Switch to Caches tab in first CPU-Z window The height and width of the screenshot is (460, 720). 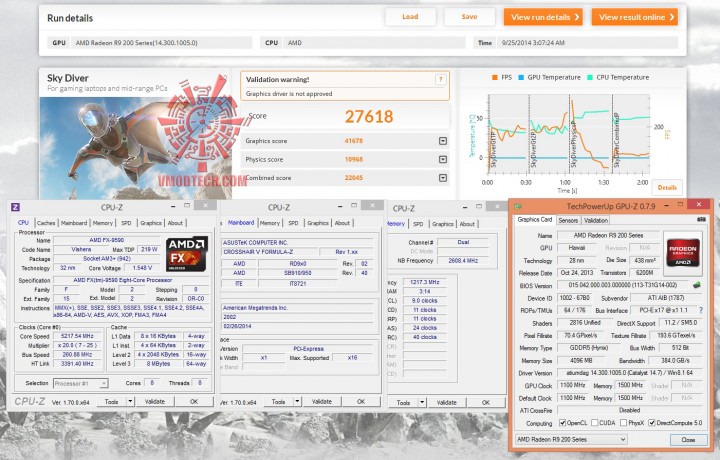click(46, 223)
